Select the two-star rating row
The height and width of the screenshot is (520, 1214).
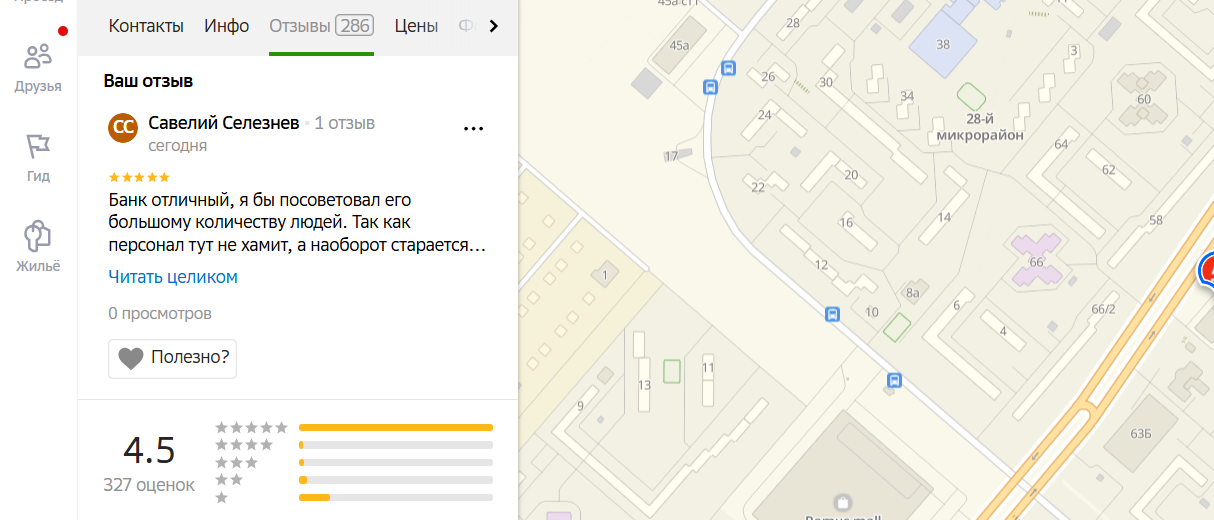pyautogui.click(x=354, y=480)
